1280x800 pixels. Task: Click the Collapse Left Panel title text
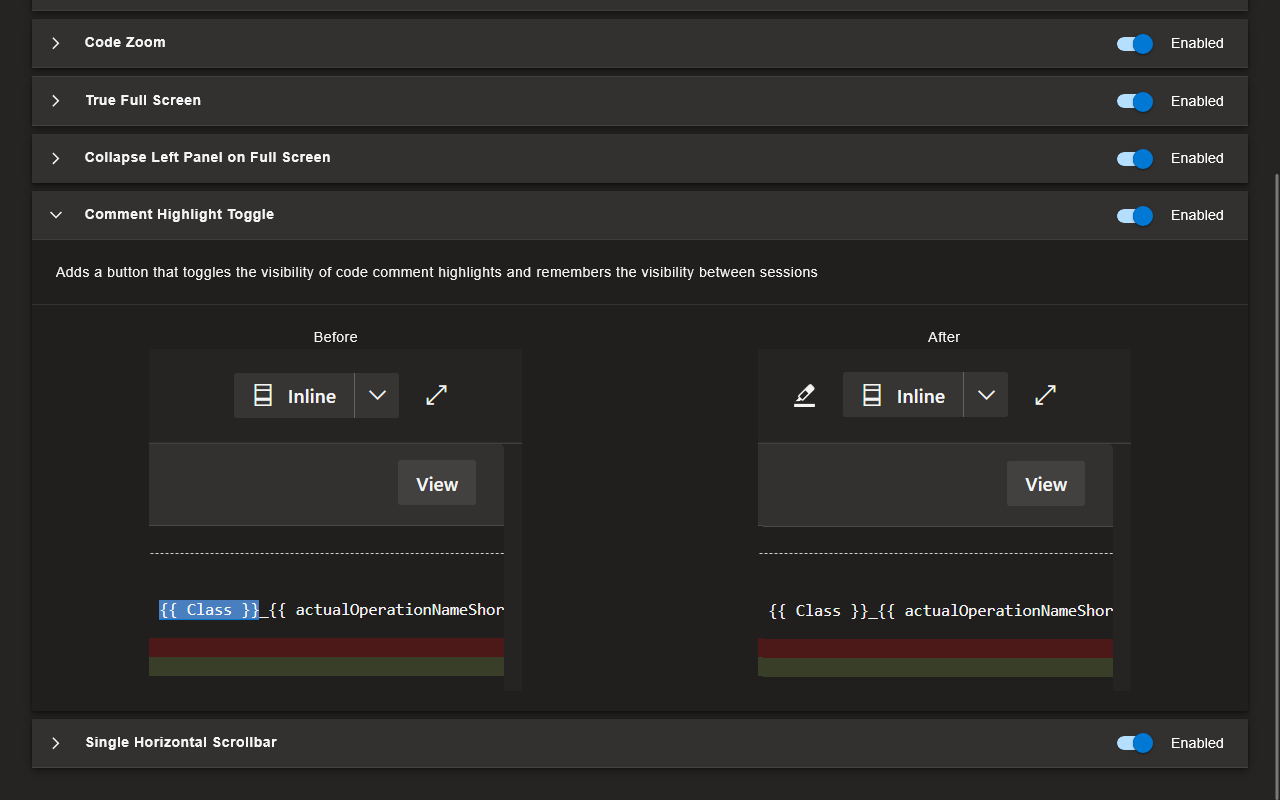tap(207, 157)
